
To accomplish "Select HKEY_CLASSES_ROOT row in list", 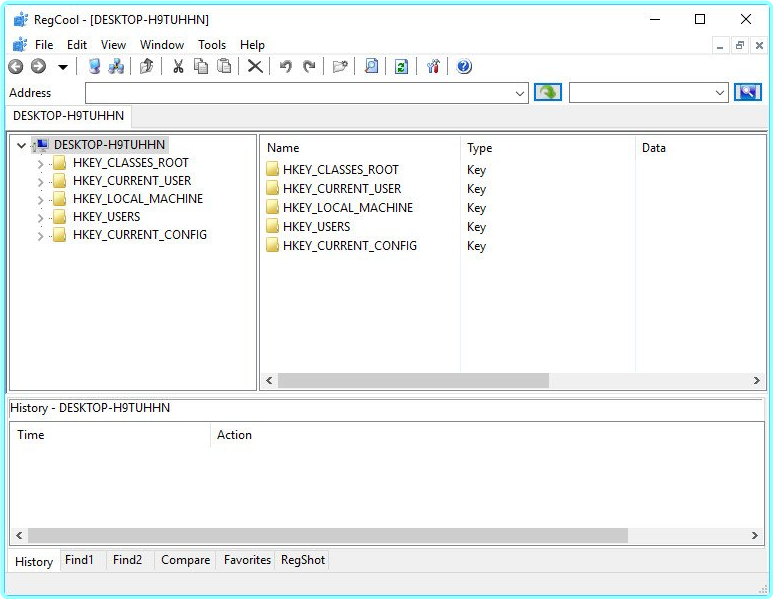I will click(x=341, y=170).
